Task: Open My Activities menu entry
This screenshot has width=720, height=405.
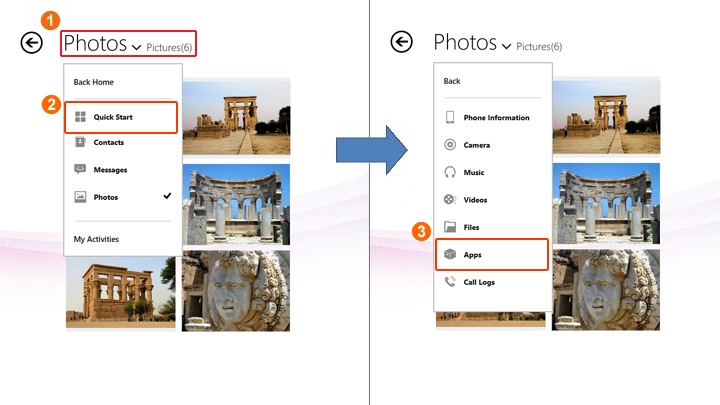Action: pos(96,239)
